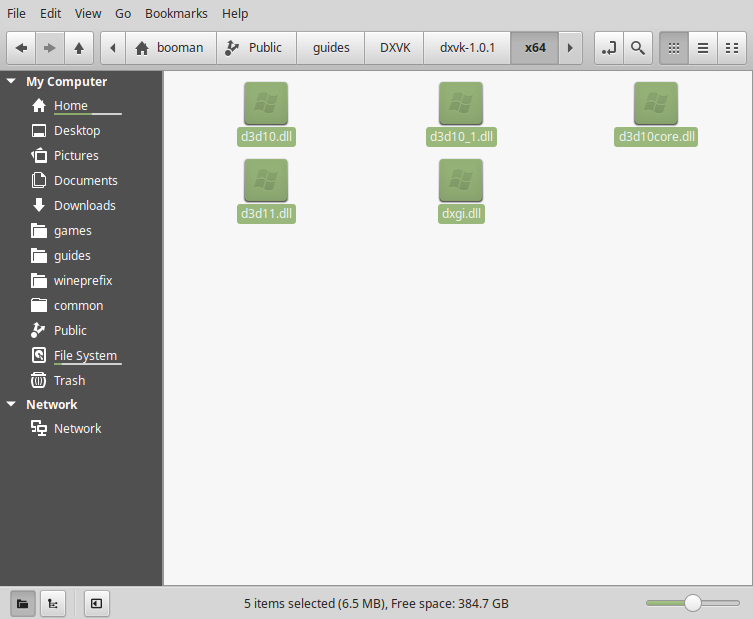
Task: Expand the path bar using the left chevron
Action: (x=113, y=48)
